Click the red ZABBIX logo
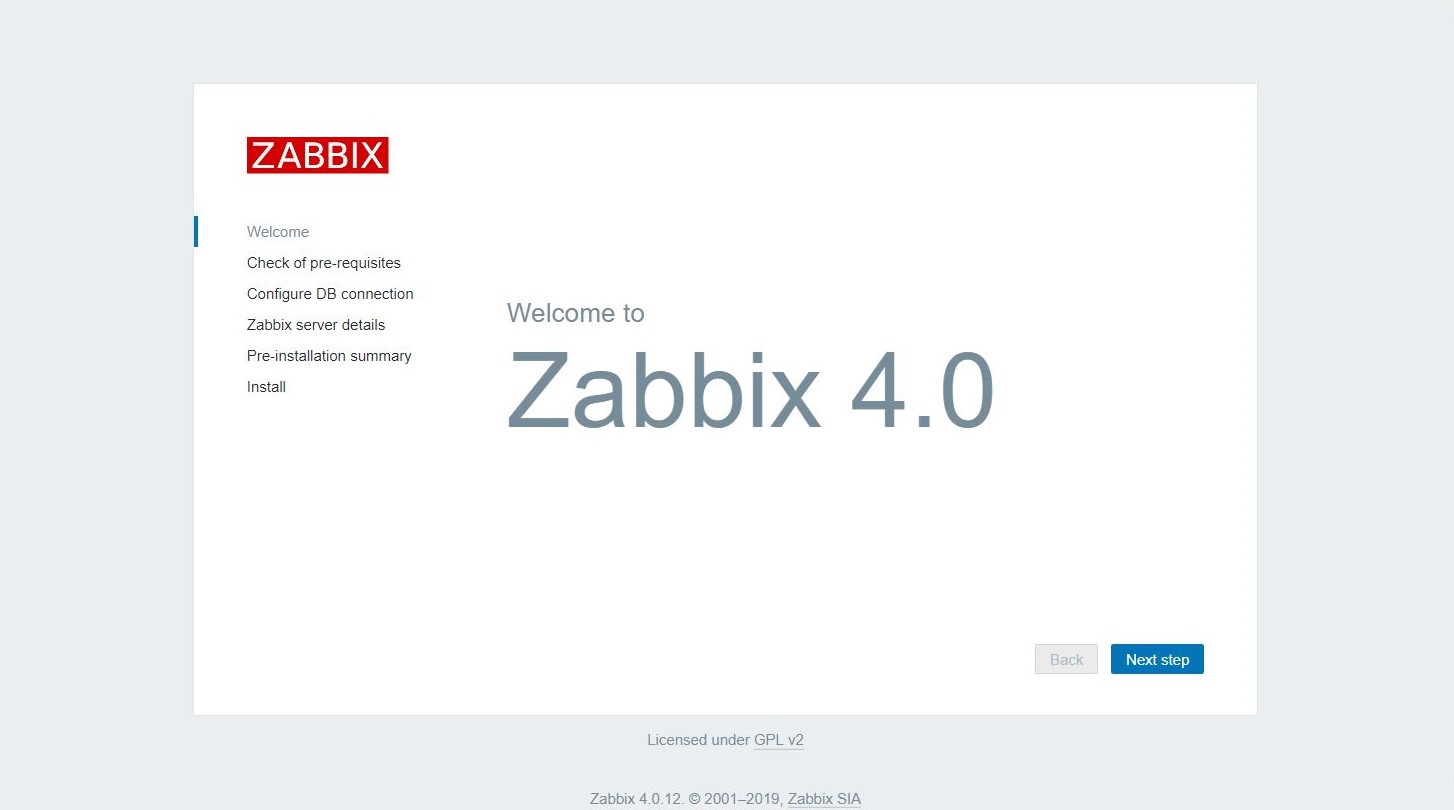Screen dimensions: 1454x810 317,155
